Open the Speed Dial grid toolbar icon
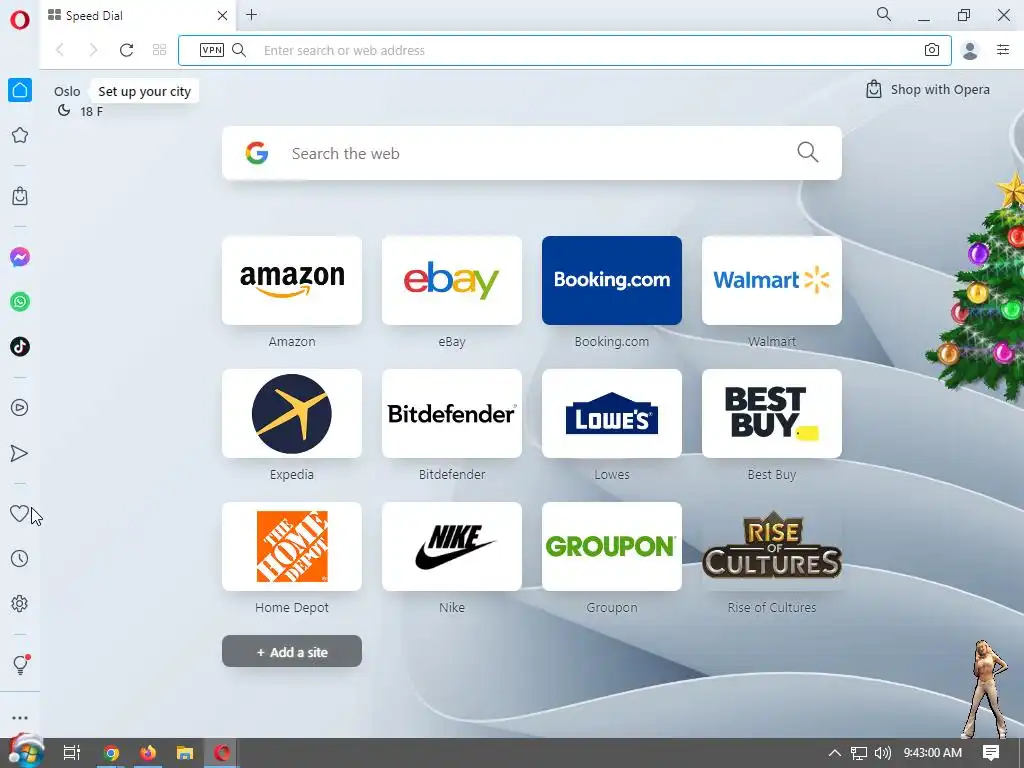 [x=159, y=50]
